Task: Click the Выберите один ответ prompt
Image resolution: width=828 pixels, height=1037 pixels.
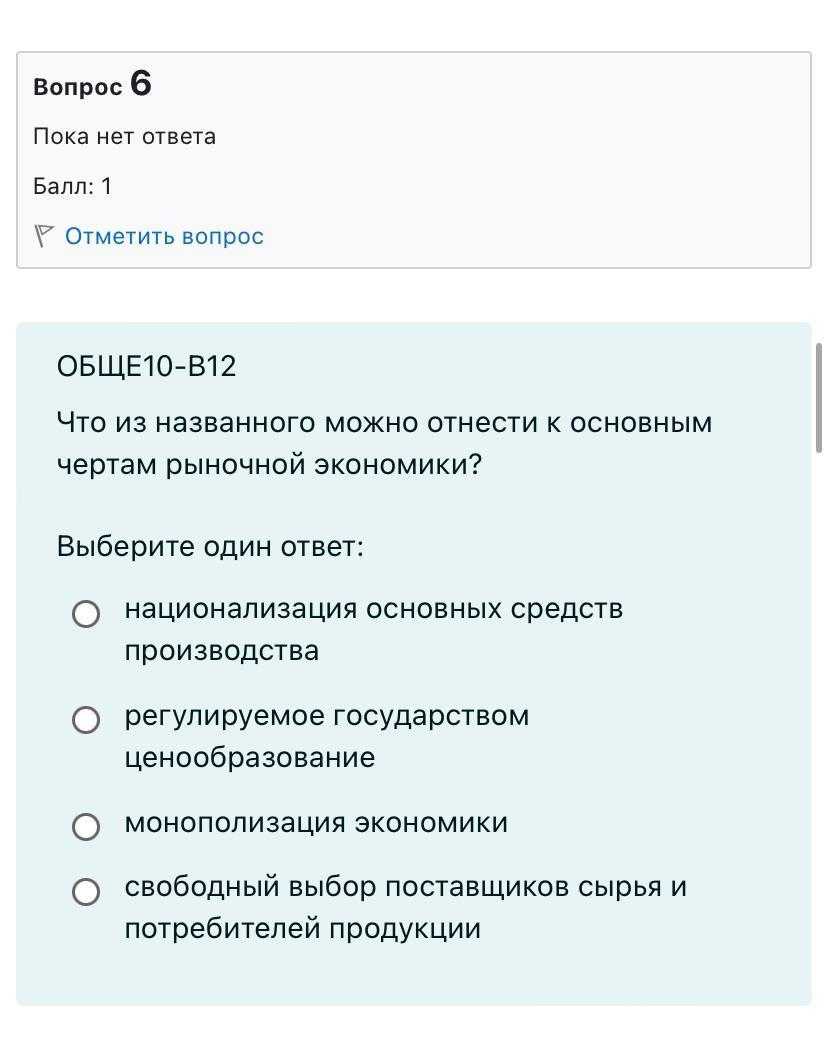Action: click(210, 547)
